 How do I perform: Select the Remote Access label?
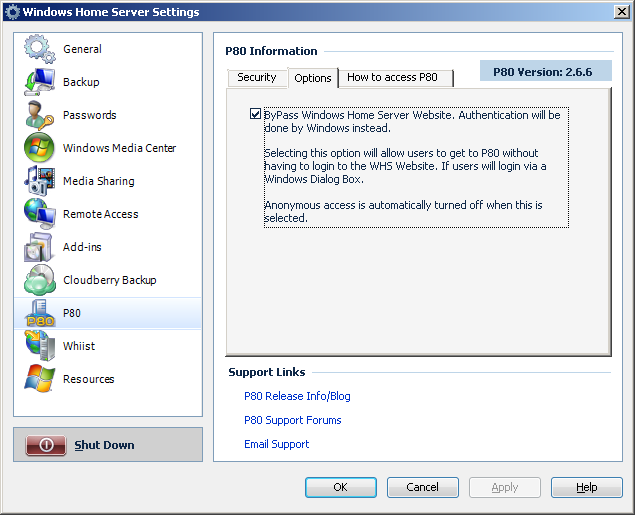coord(100,214)
